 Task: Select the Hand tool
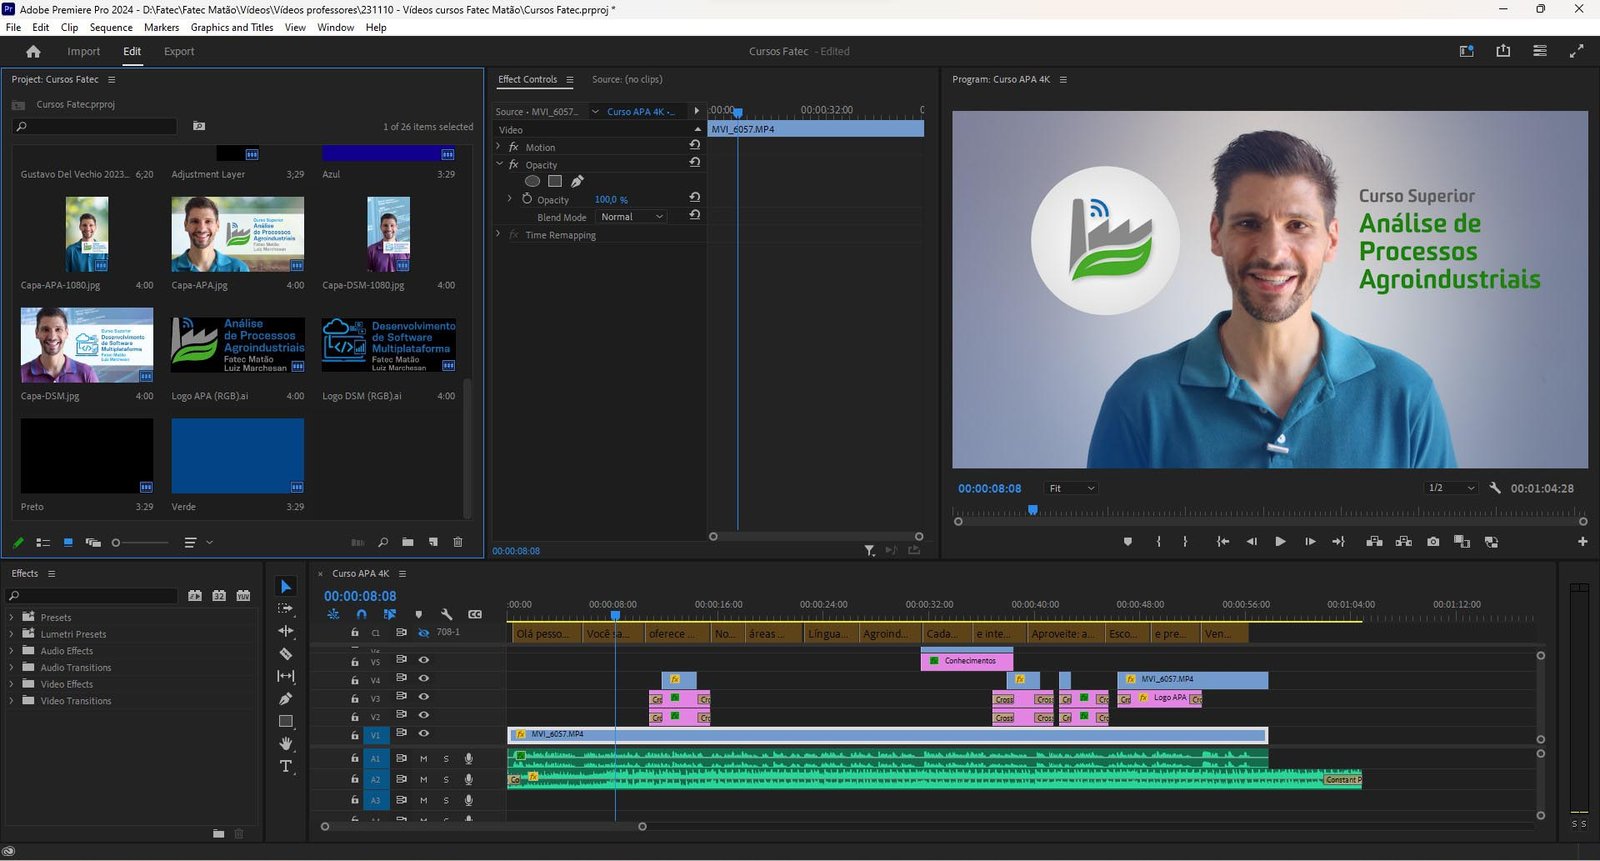coord(286,743)
